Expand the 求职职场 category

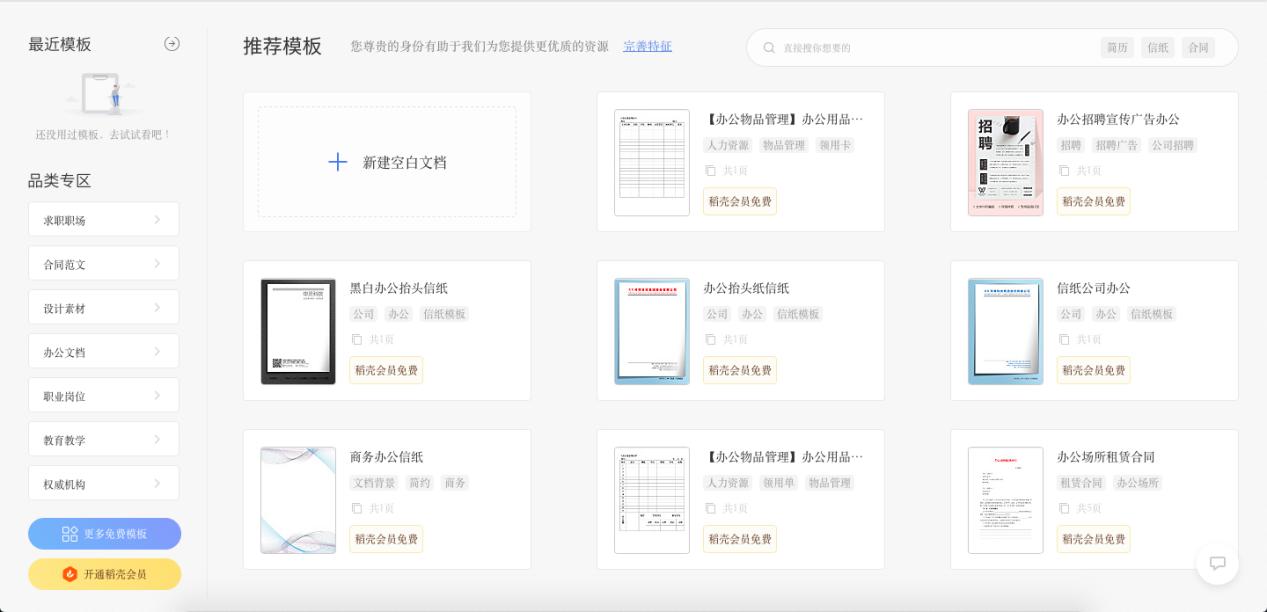[x=103, y=219]
